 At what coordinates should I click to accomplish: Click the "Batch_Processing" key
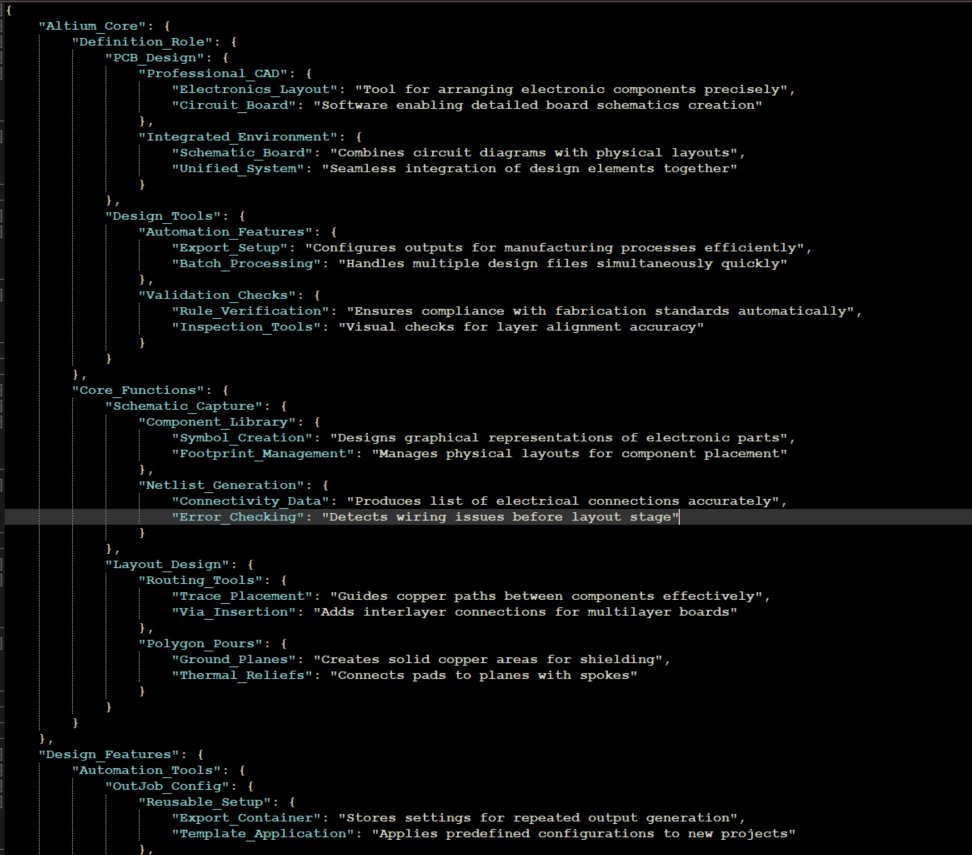(x=250, y=264)
